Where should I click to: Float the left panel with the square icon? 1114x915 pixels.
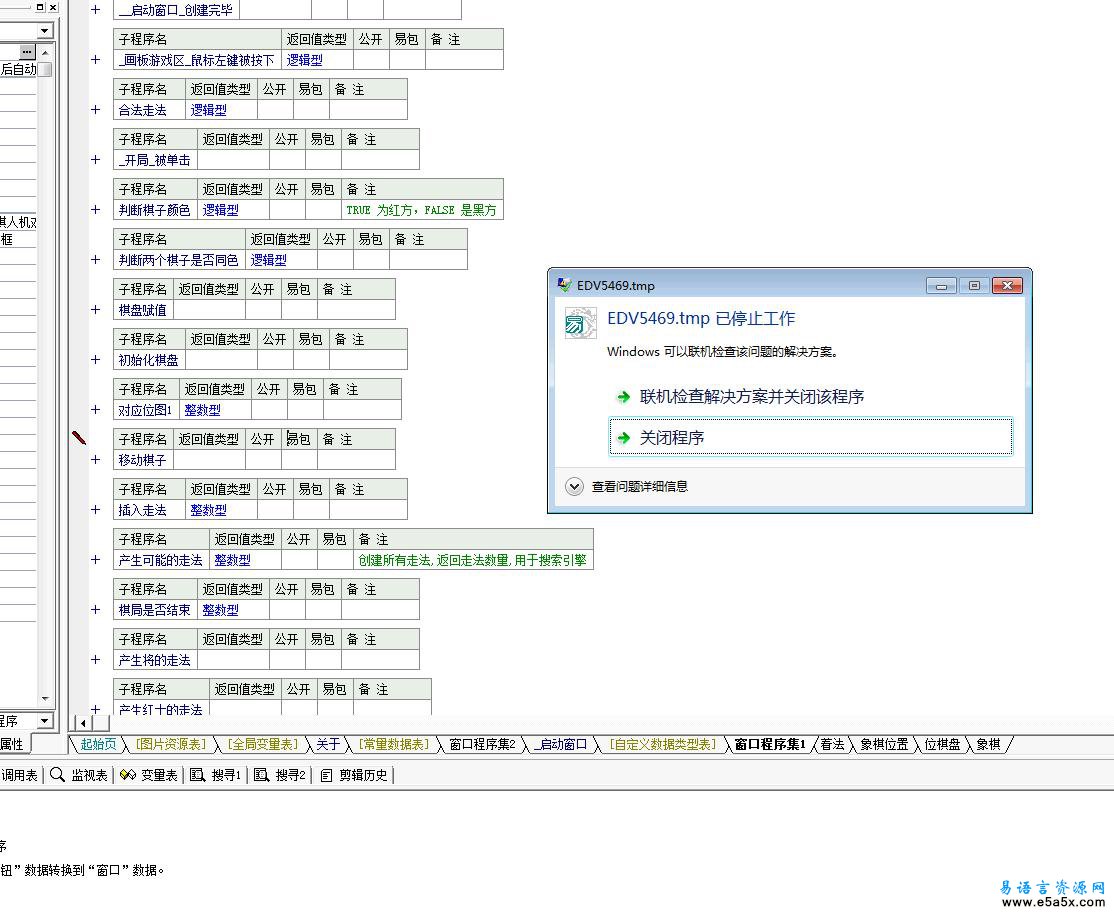coord(40,7)
